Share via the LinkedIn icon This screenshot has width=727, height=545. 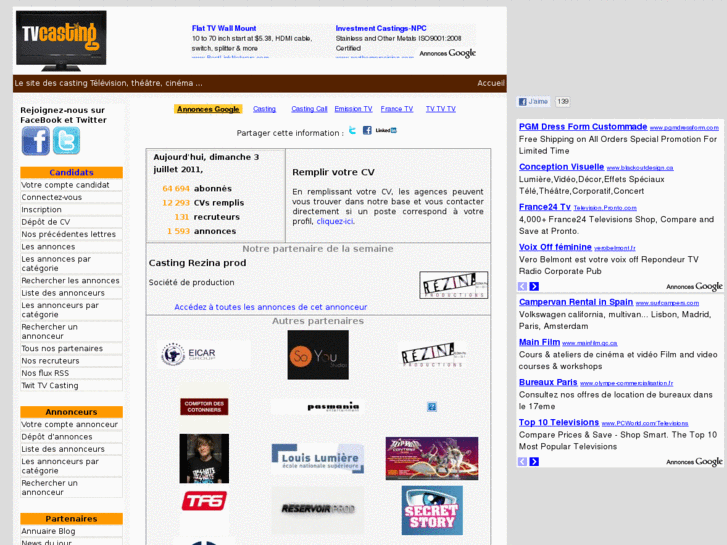(x=386, y=130)
